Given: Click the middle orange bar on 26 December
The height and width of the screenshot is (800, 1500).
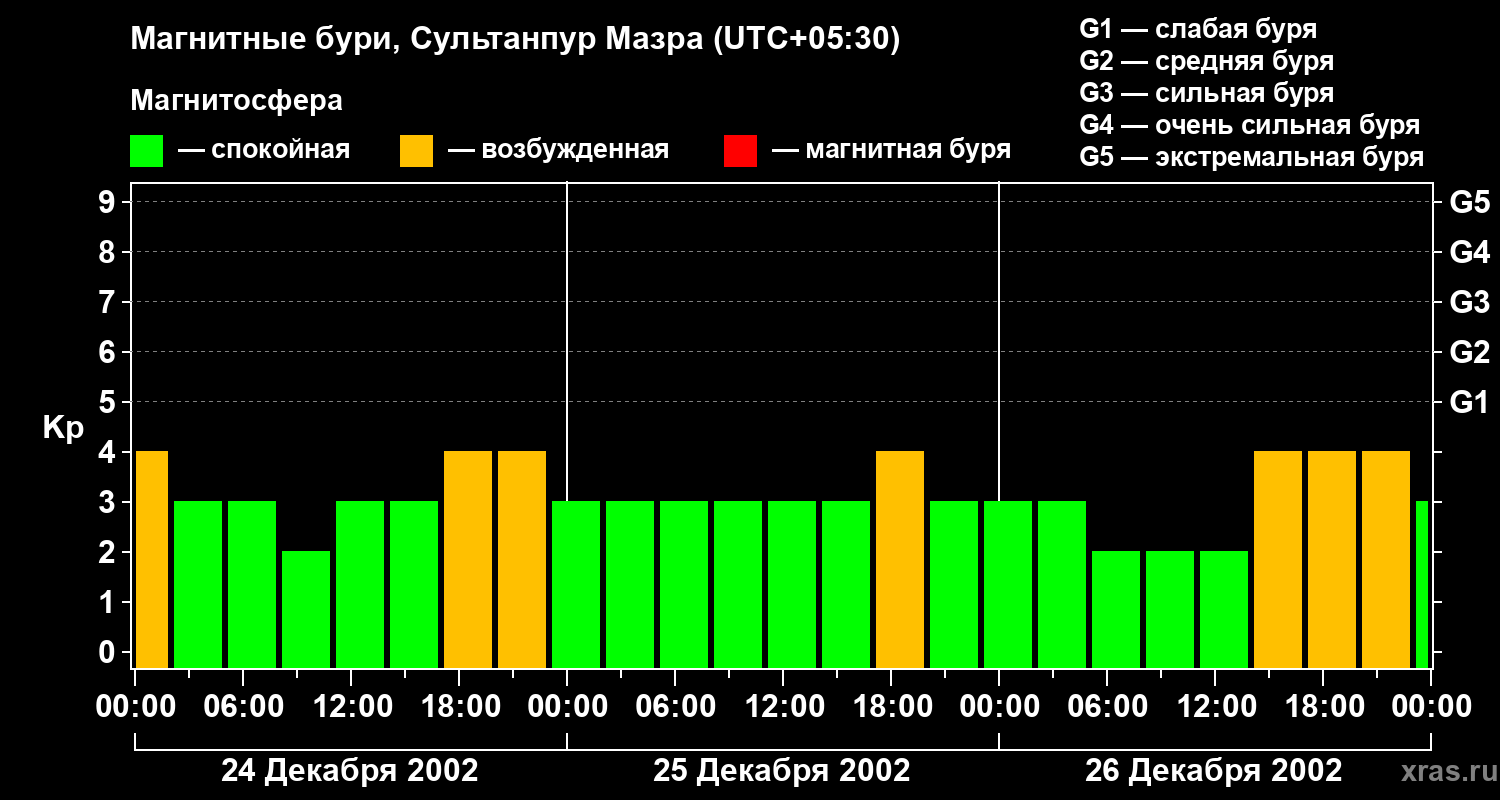Looking at the screenshot, I should tap(1332, 559).
